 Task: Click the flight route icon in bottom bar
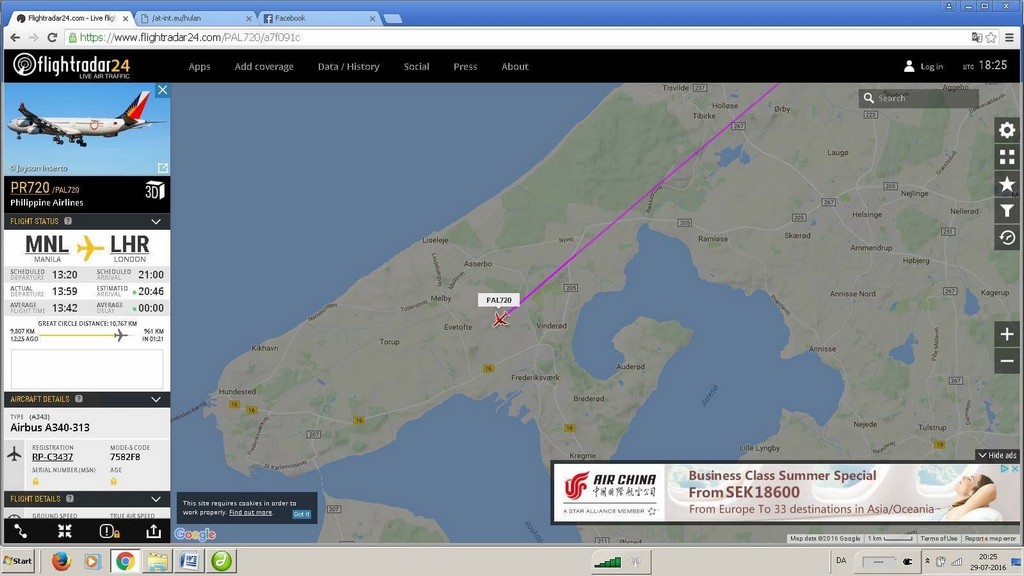coord(21,532)
